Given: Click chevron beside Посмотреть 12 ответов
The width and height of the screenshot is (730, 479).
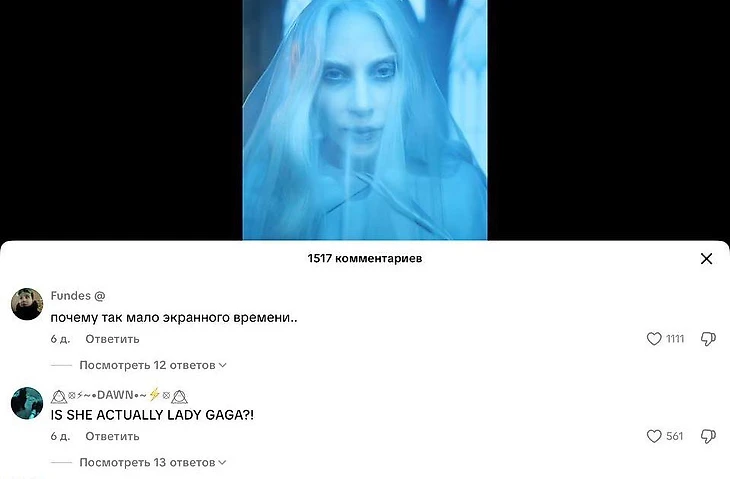Looking at the screenshot, I should [223, 365].
